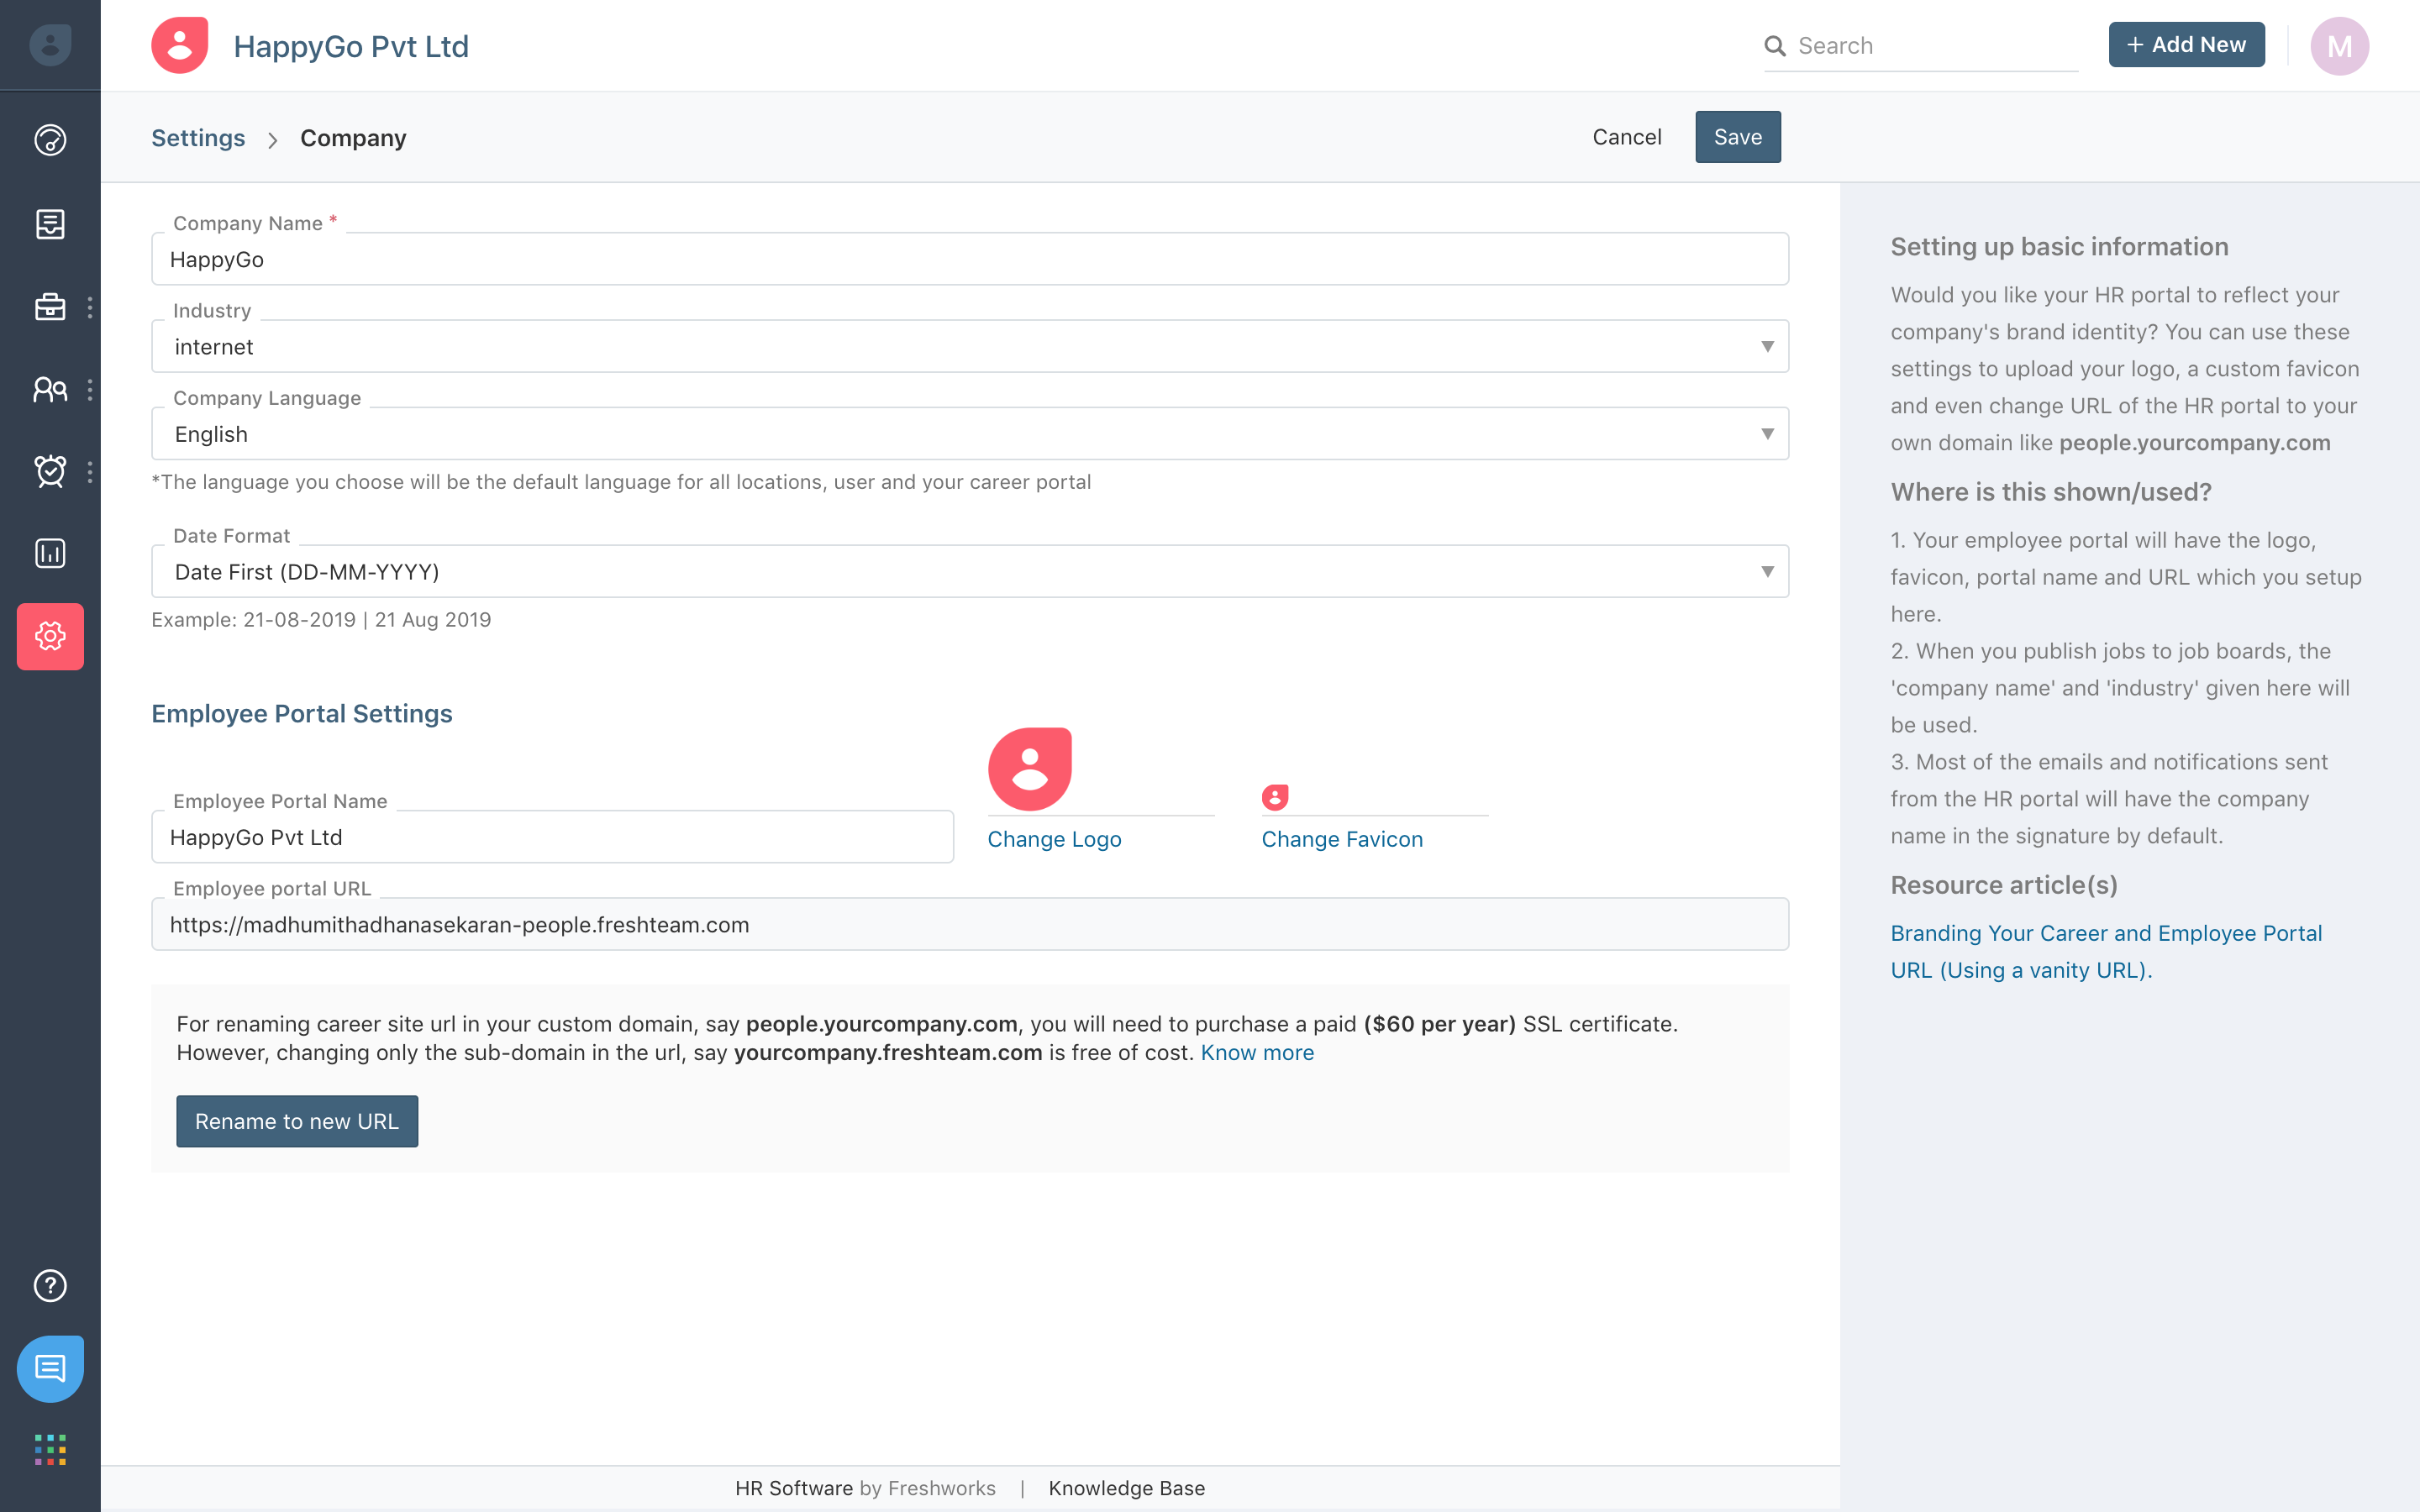Screen dimensions: 2420x1512
Task: Open HR Software by Freshworks footer link
Action: [x=865, y=1488]
